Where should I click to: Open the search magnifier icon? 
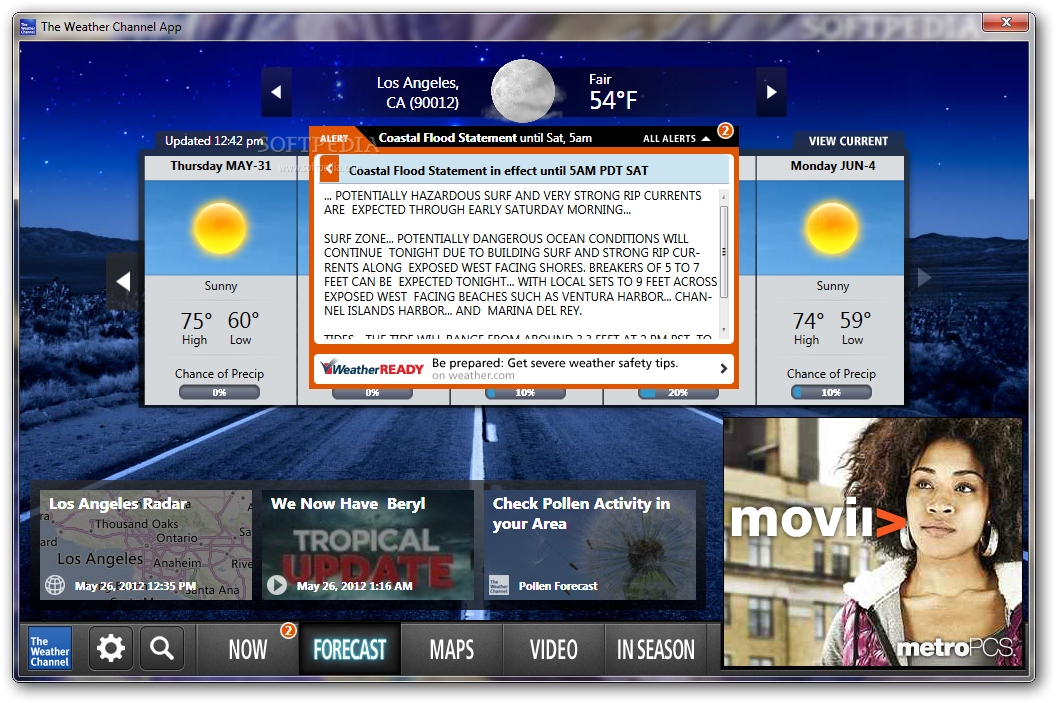pyautogui.click(x=162, y=648)
